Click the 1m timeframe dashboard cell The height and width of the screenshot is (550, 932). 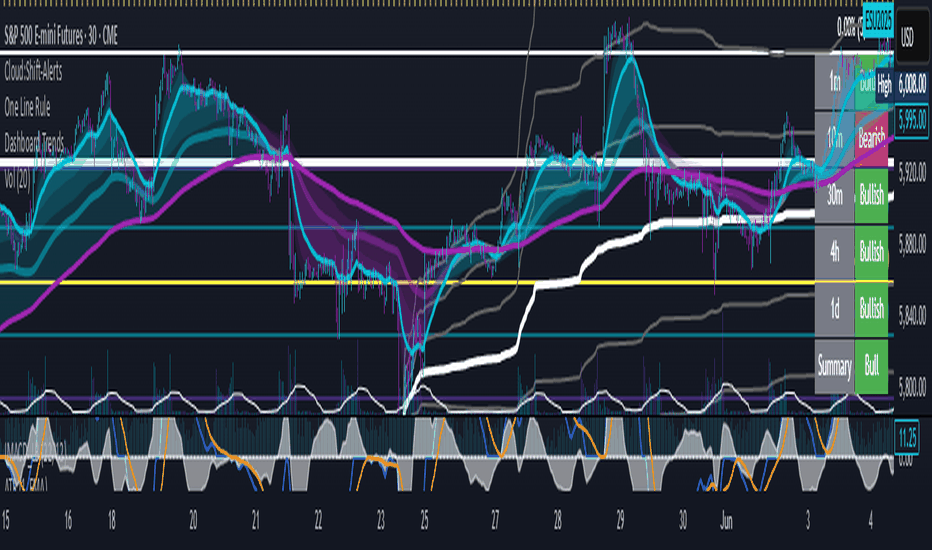click(x=835, y=82)
